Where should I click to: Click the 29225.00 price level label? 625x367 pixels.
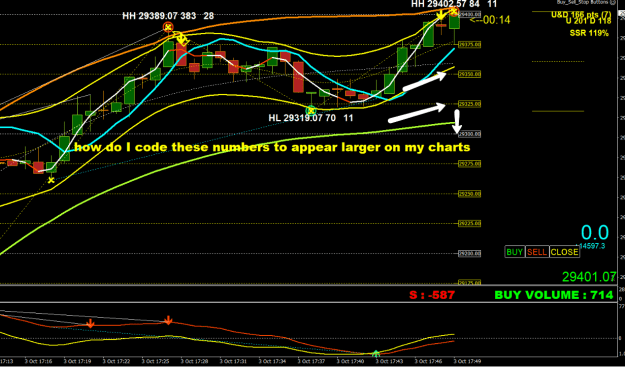pyautogui.click(x=470, y=224)
